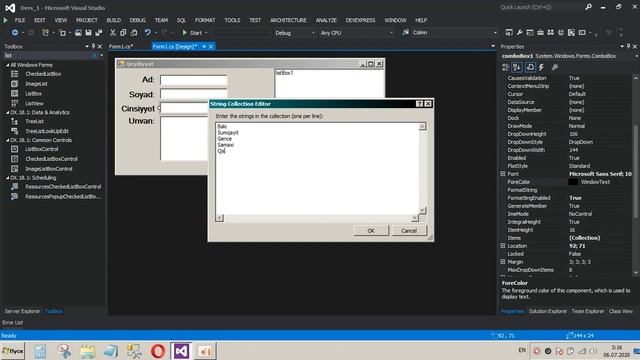Click the ListBox item icon in Toolbox
The width and height of the screenshot is (640, 360).
tap(15, 93)
